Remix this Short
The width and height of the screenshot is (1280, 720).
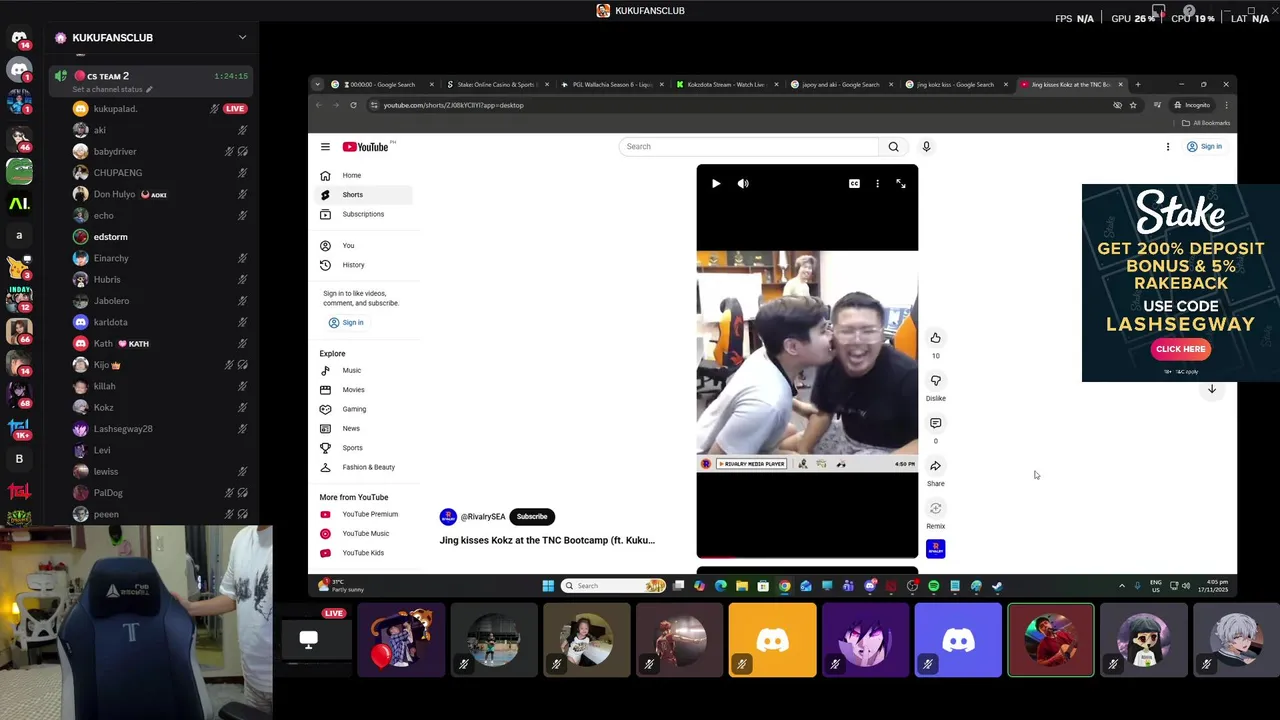coord(936,508)
